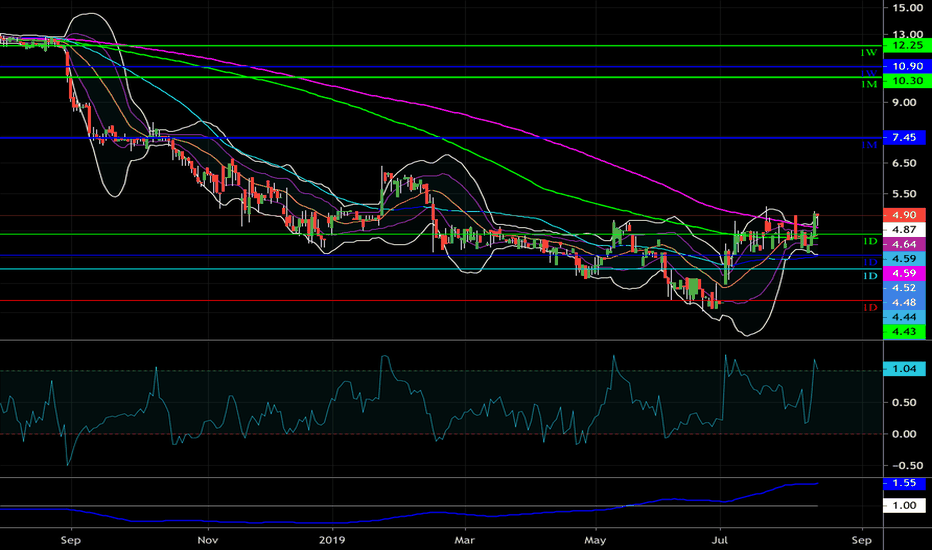Click the green 1M tag under 10.30 line
The width and height of the screenshot is (932, 550).
pyautogui.click(x=869, y=85)
